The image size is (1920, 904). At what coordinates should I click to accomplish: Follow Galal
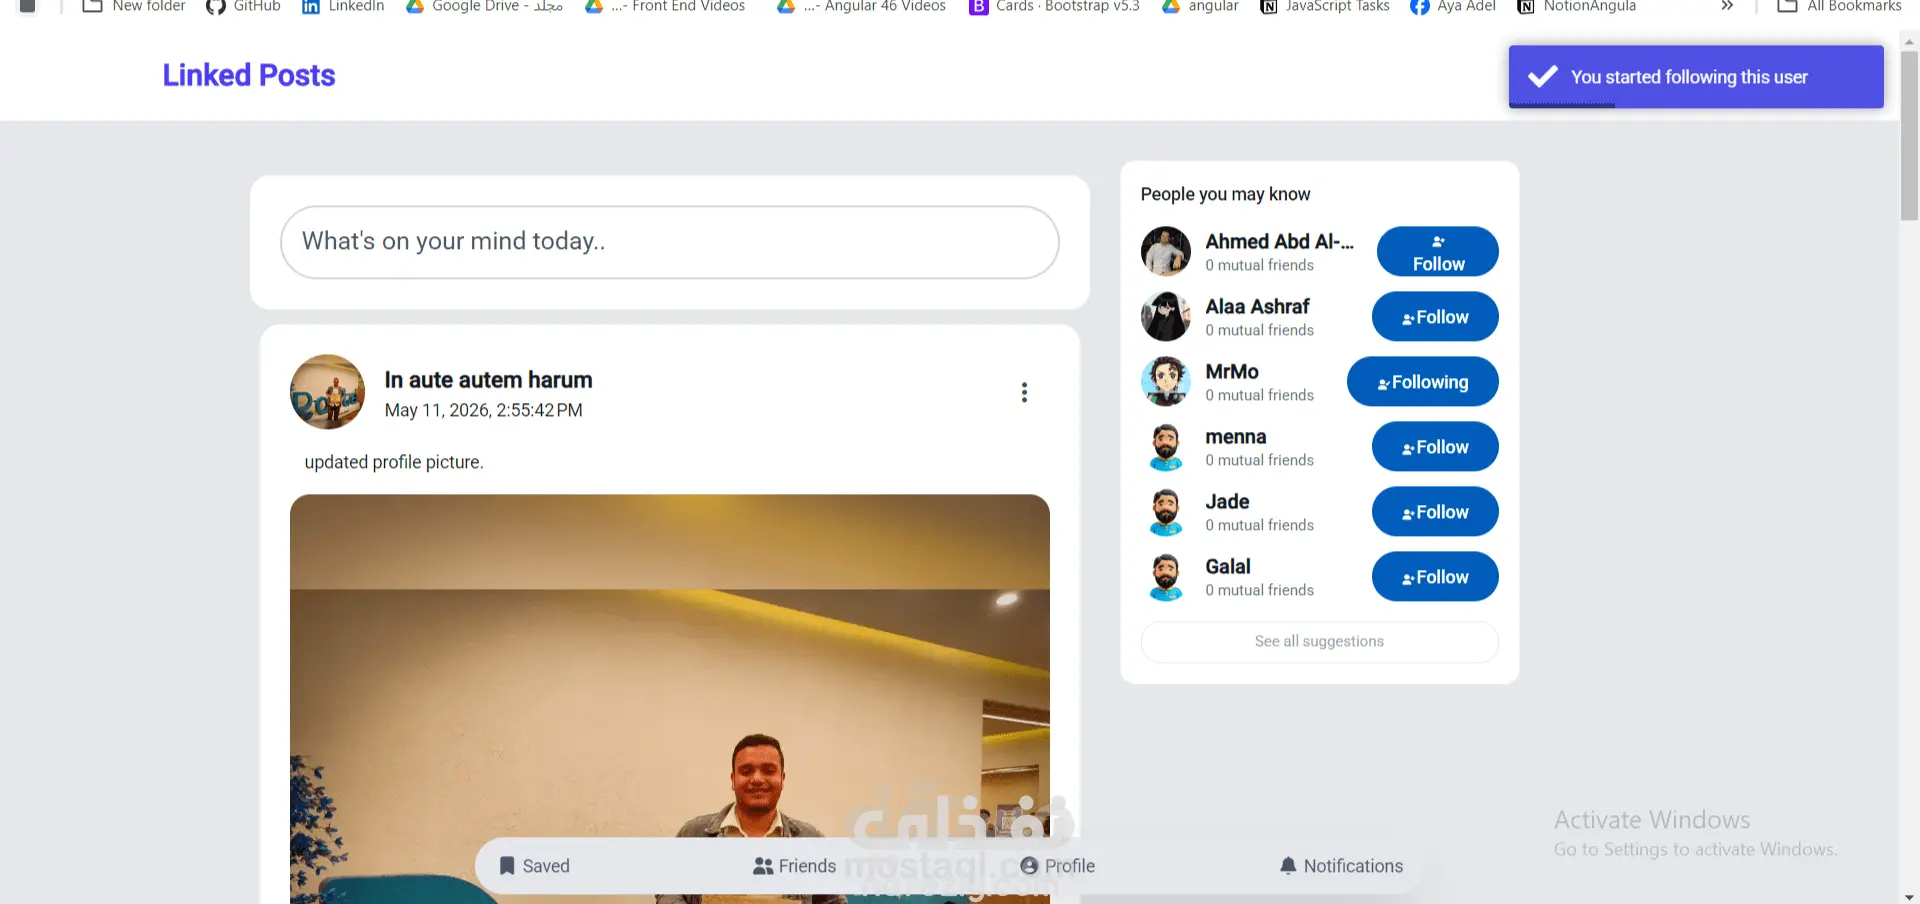point(1435,577)
